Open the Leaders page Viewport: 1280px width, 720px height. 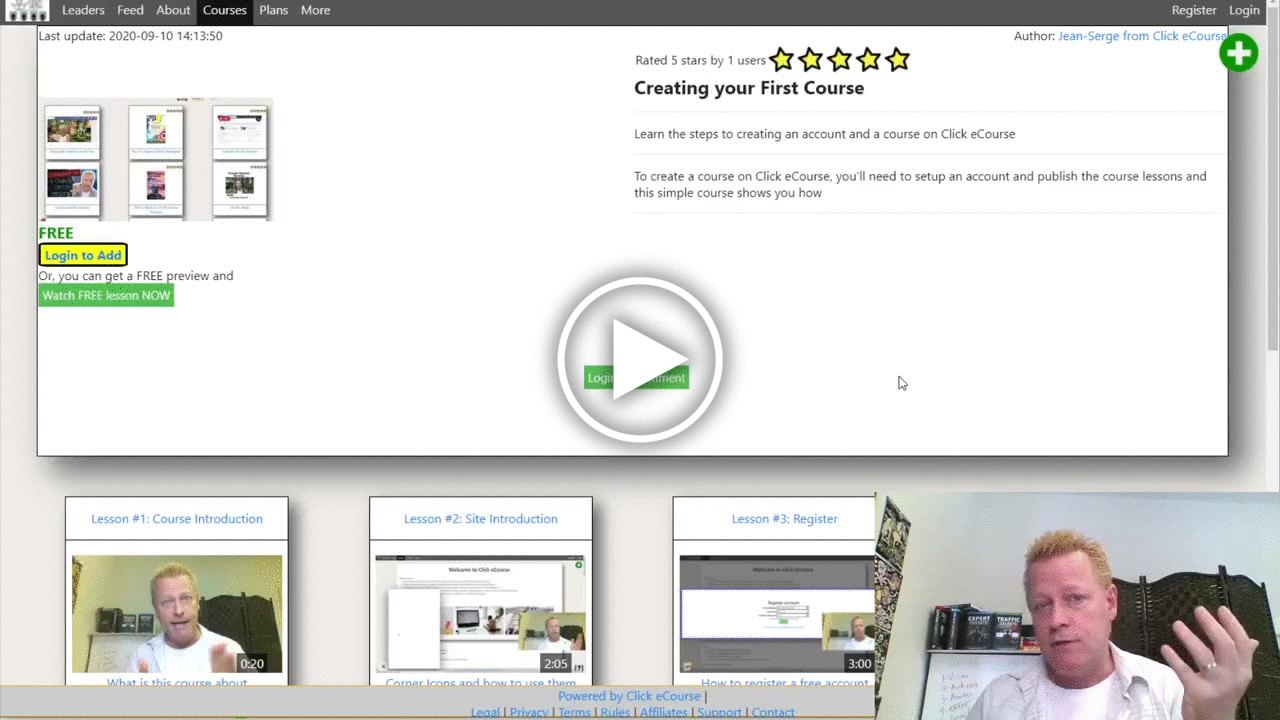coord(83,10)
